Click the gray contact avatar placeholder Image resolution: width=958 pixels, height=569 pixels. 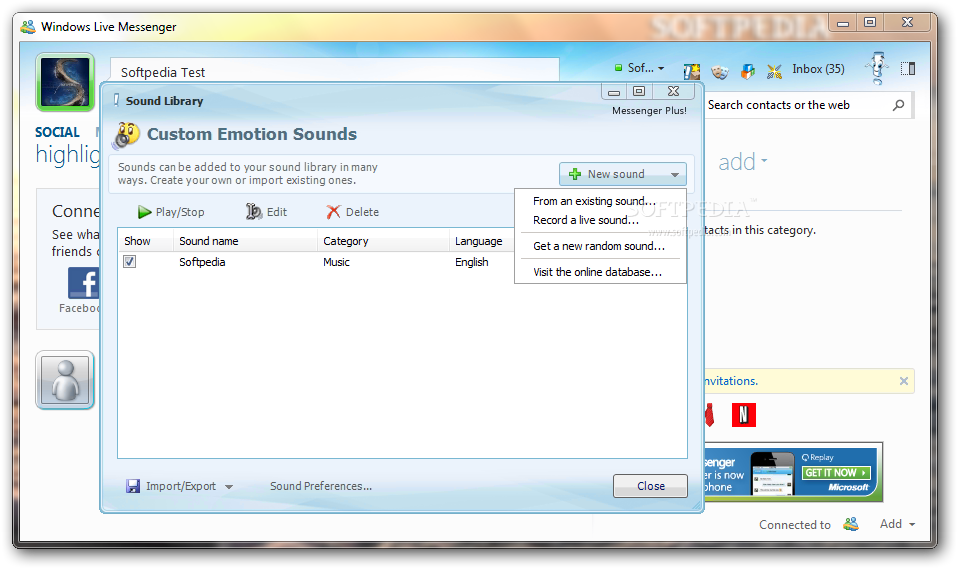point(65,380)
